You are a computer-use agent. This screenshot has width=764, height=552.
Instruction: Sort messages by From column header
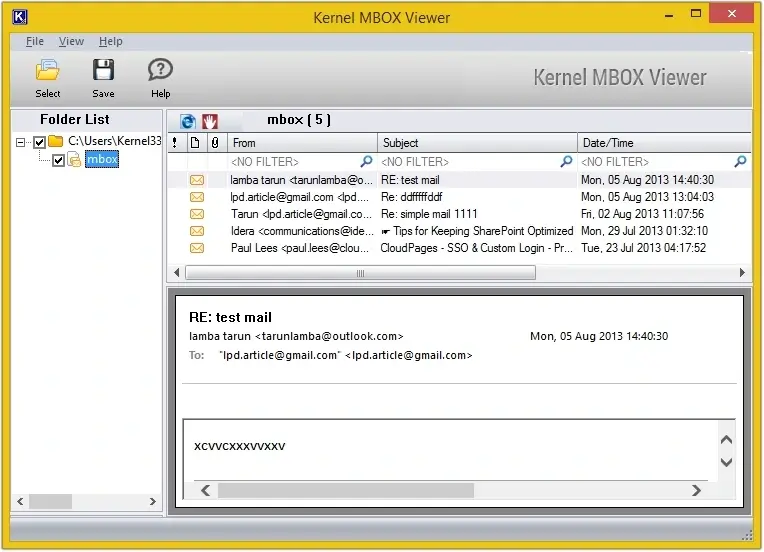[302, 143]
